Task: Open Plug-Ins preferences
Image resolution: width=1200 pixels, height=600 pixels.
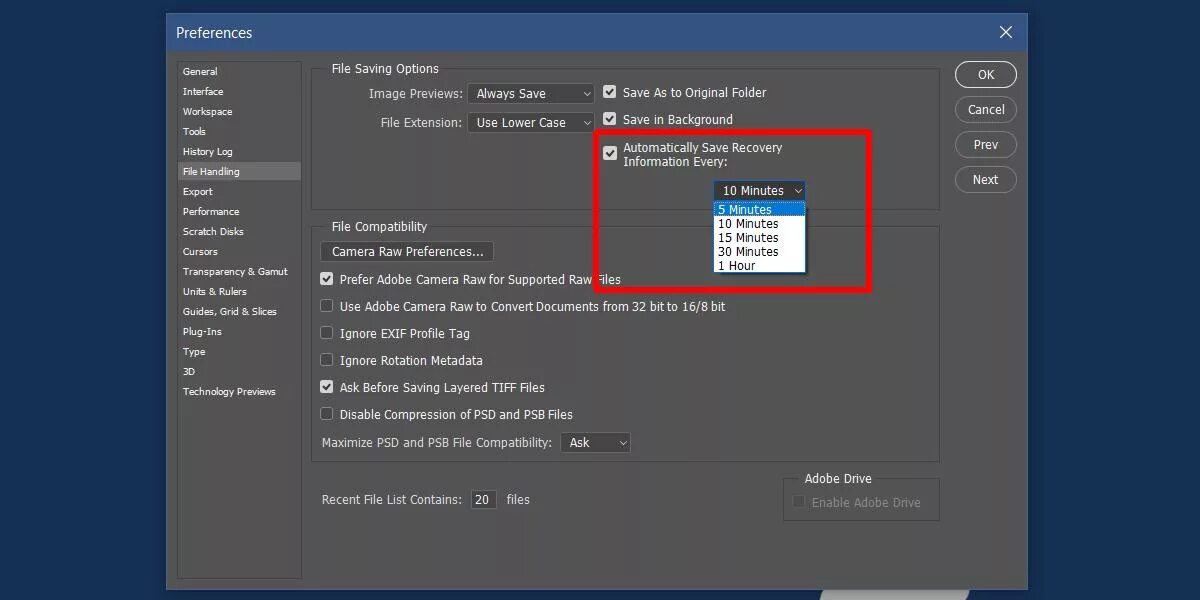Action: [x=239, y=332]
